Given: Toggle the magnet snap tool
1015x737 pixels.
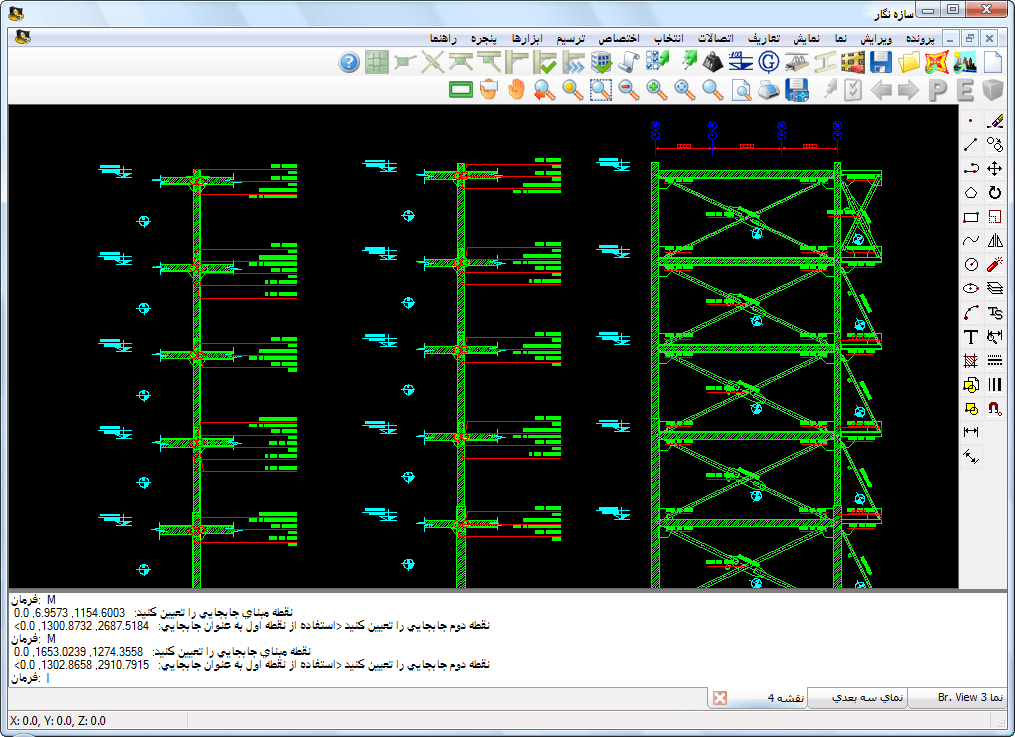Looking at the screenshot, I should 995,409.
